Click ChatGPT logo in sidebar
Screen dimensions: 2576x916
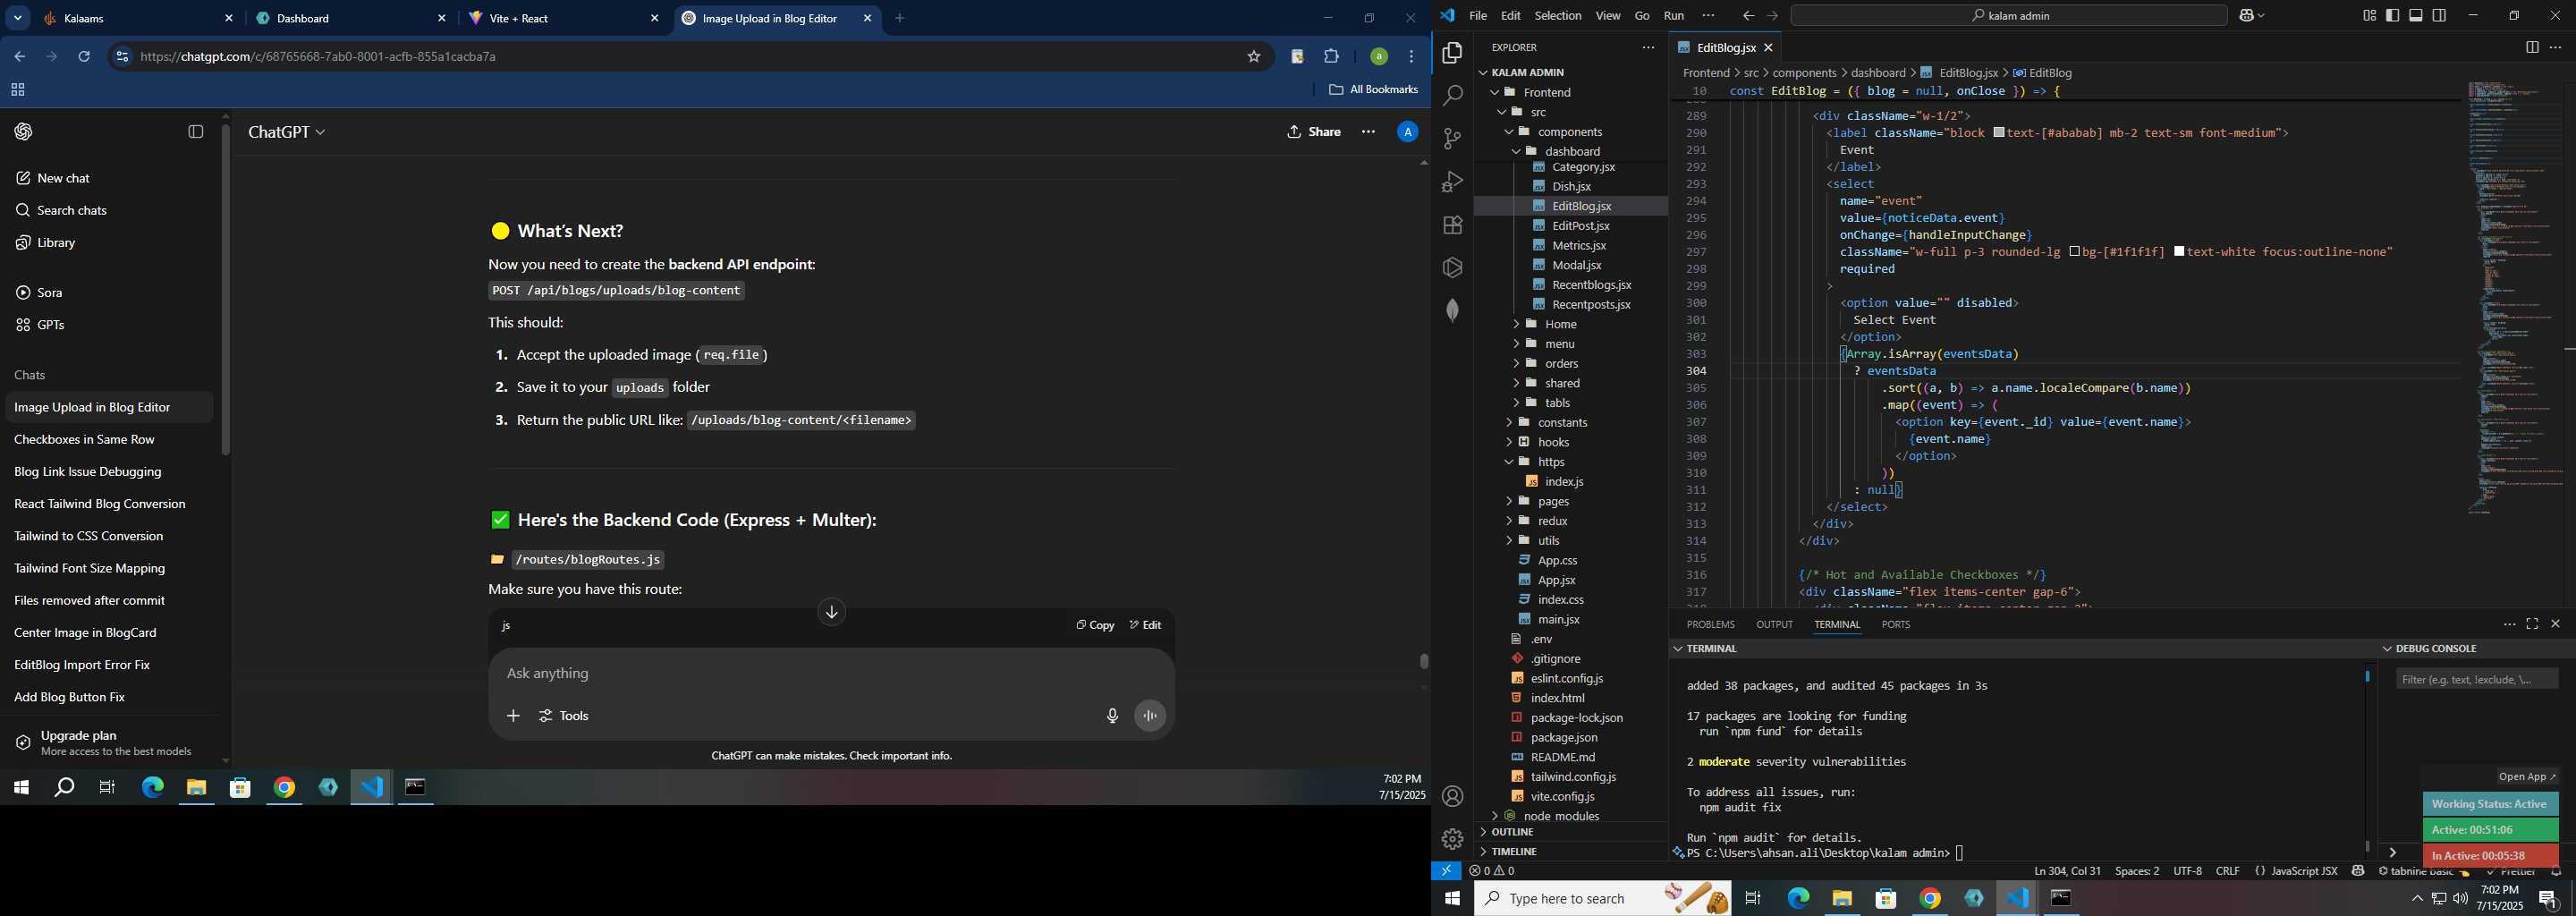(24, 132)
